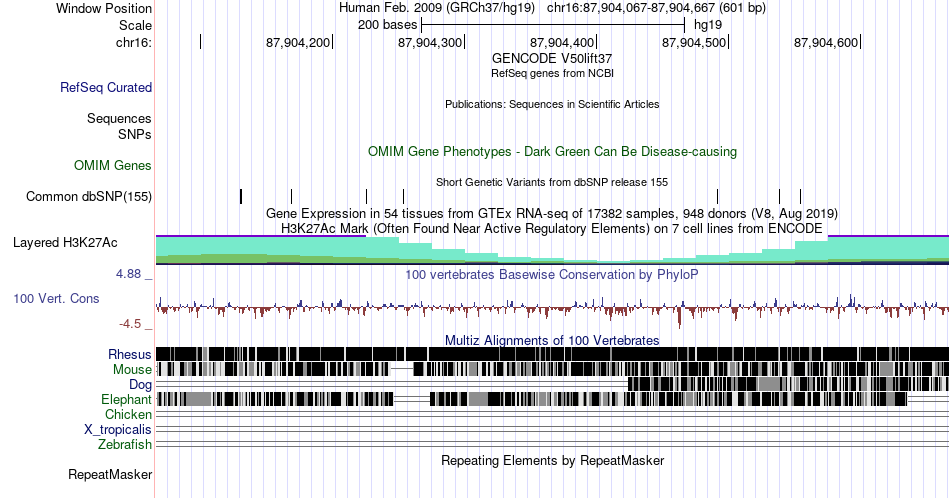Click the SNPs track label
950x498 pixels.
coord(135,134)
